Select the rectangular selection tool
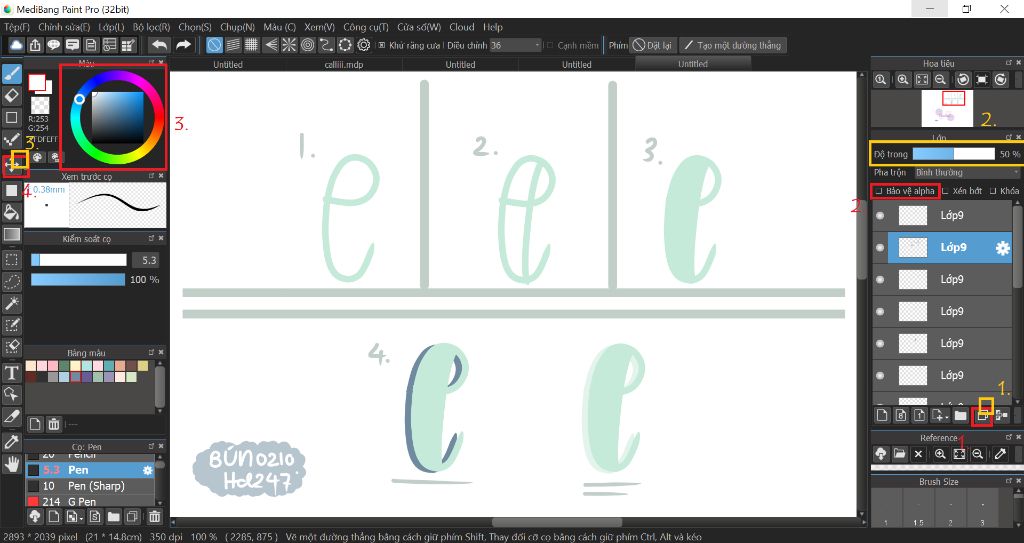This screenshot has height=543, width=1024. click(11, 259)
